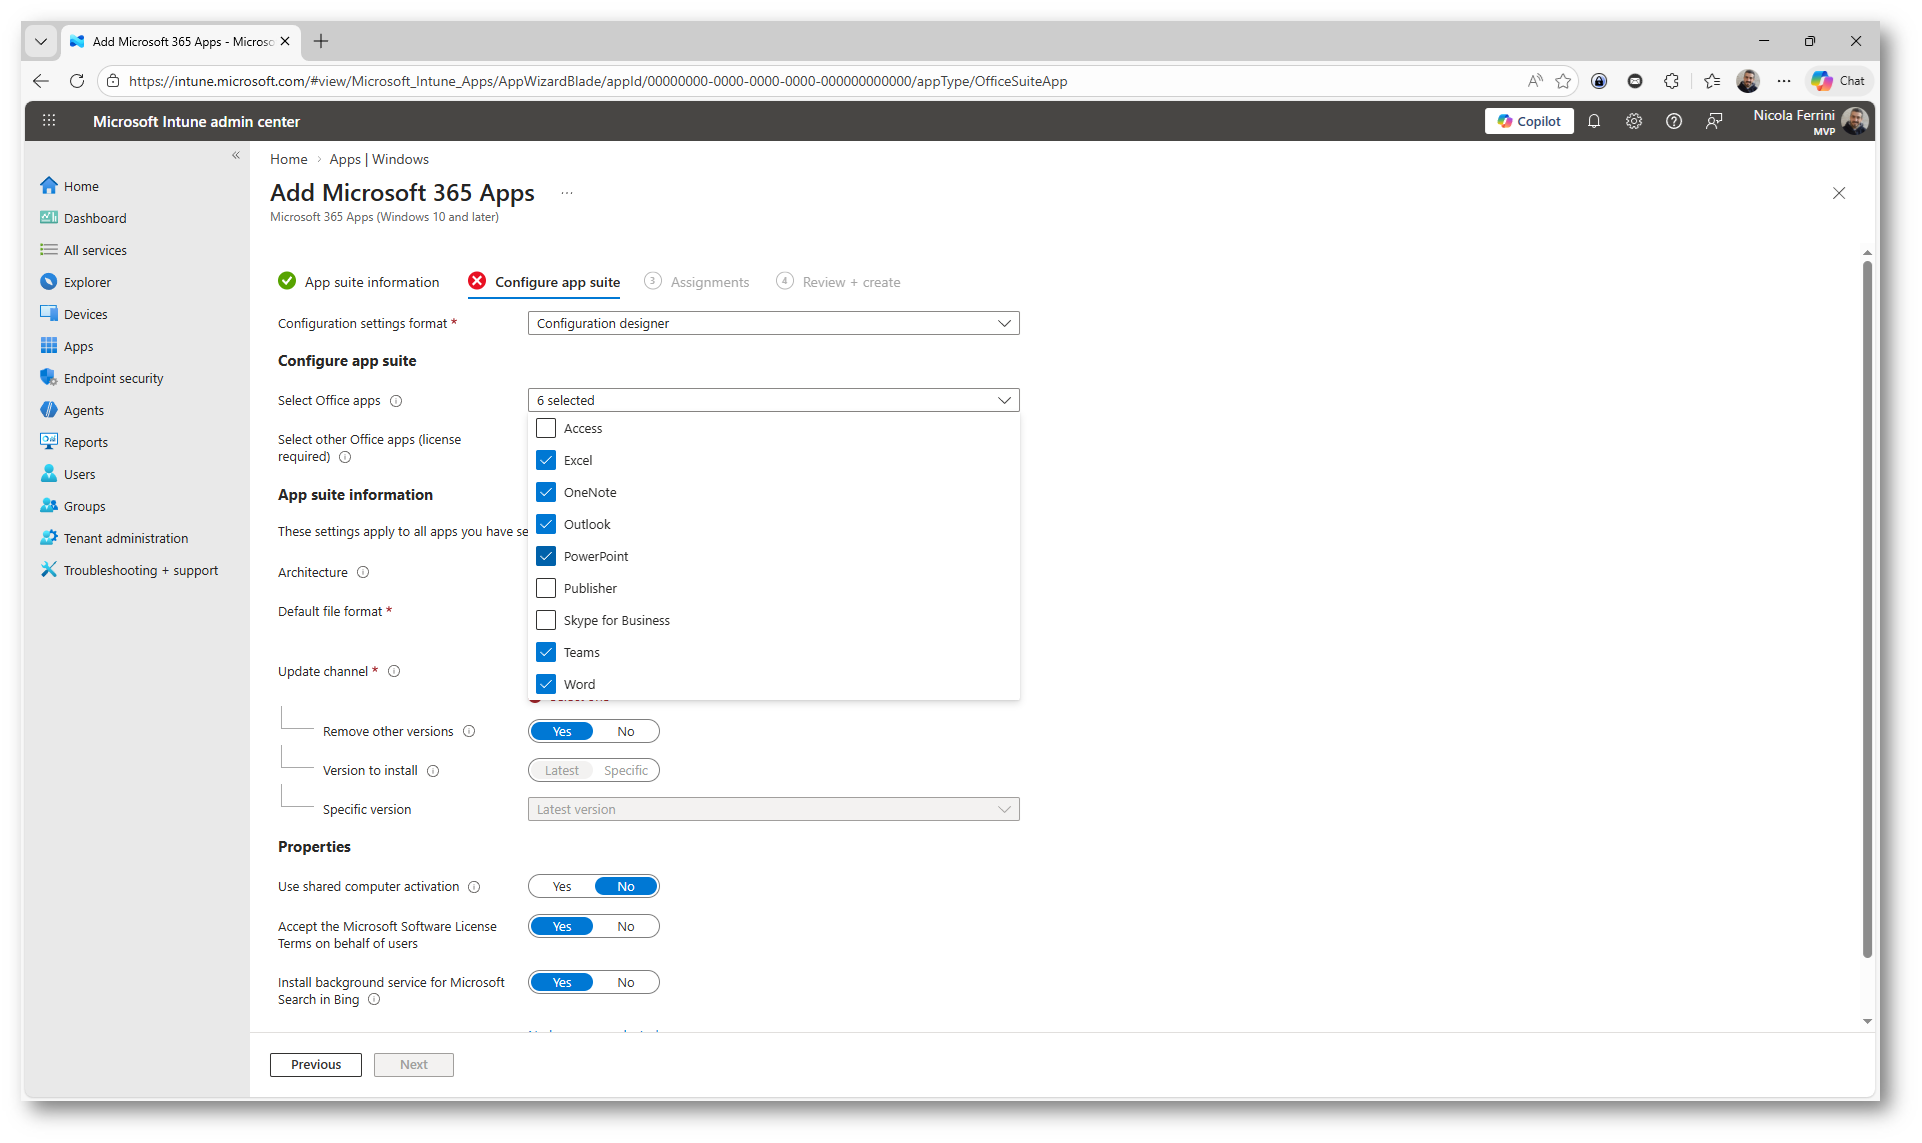Image resolution: width=1922 pixels, height=1143 pixels.
Task: Click the Previous button
Action: 316,1064
